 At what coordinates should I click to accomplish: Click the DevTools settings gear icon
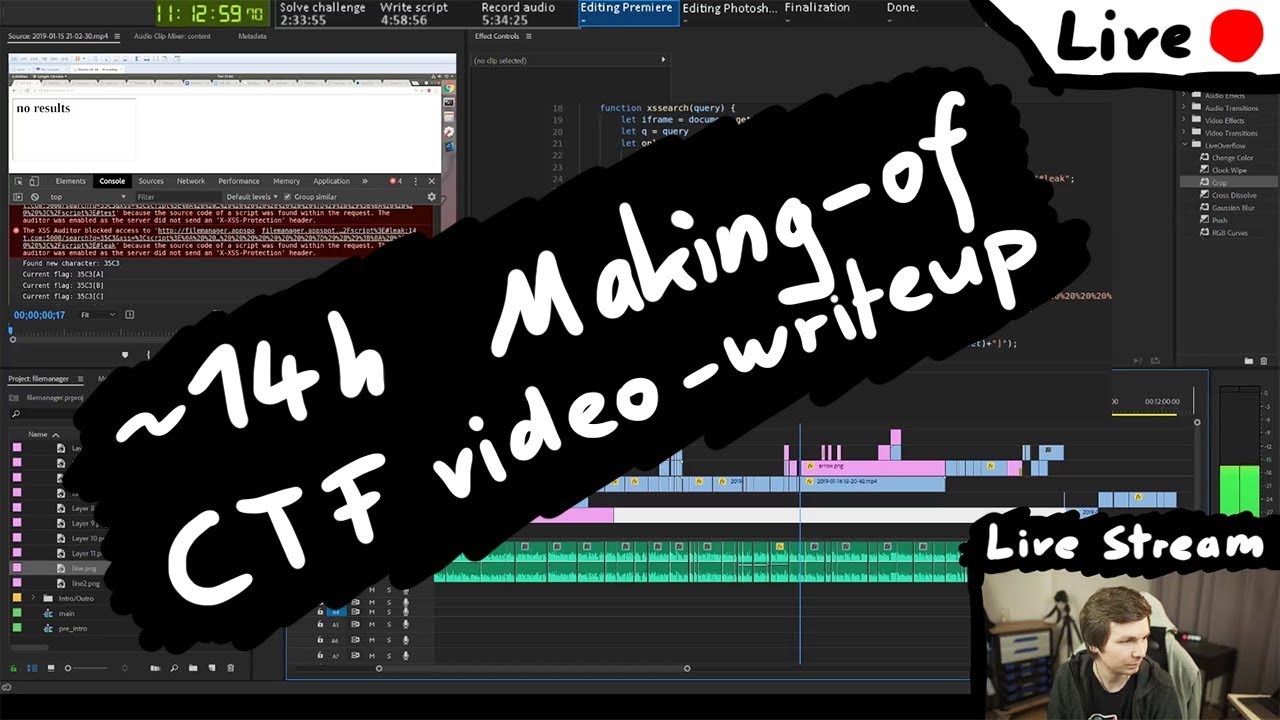pos(431,197)
